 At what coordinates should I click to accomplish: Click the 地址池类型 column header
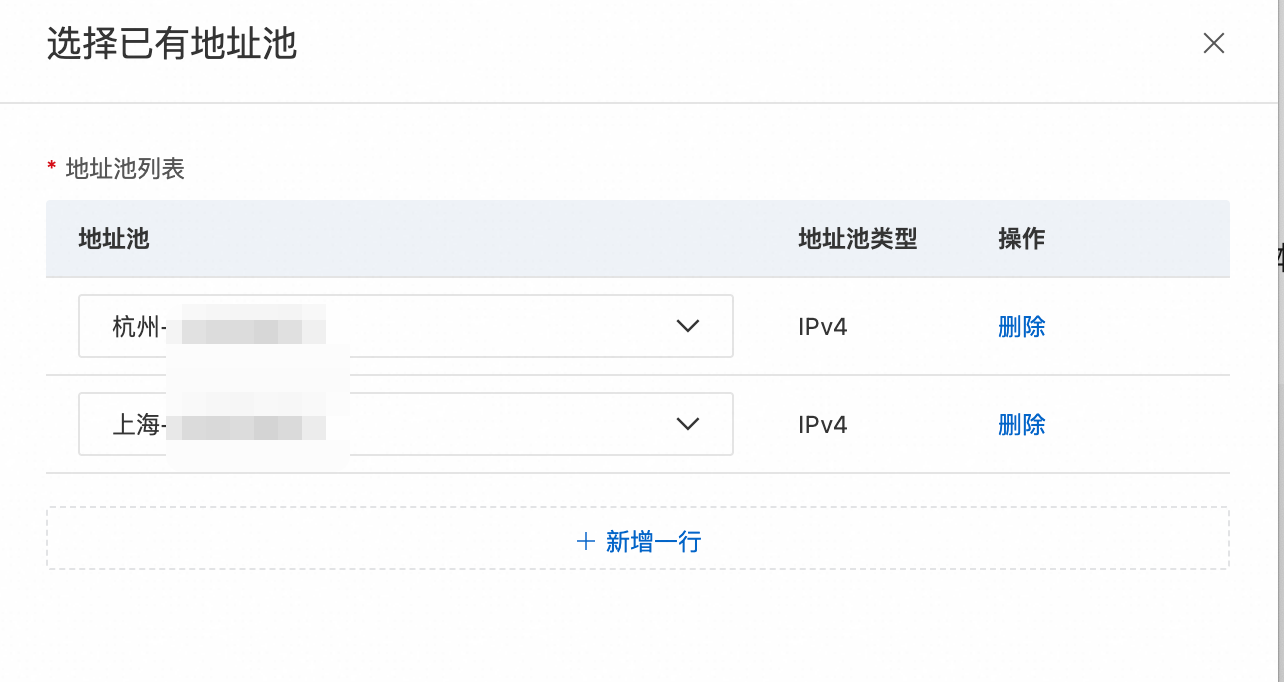click(857, 239)
